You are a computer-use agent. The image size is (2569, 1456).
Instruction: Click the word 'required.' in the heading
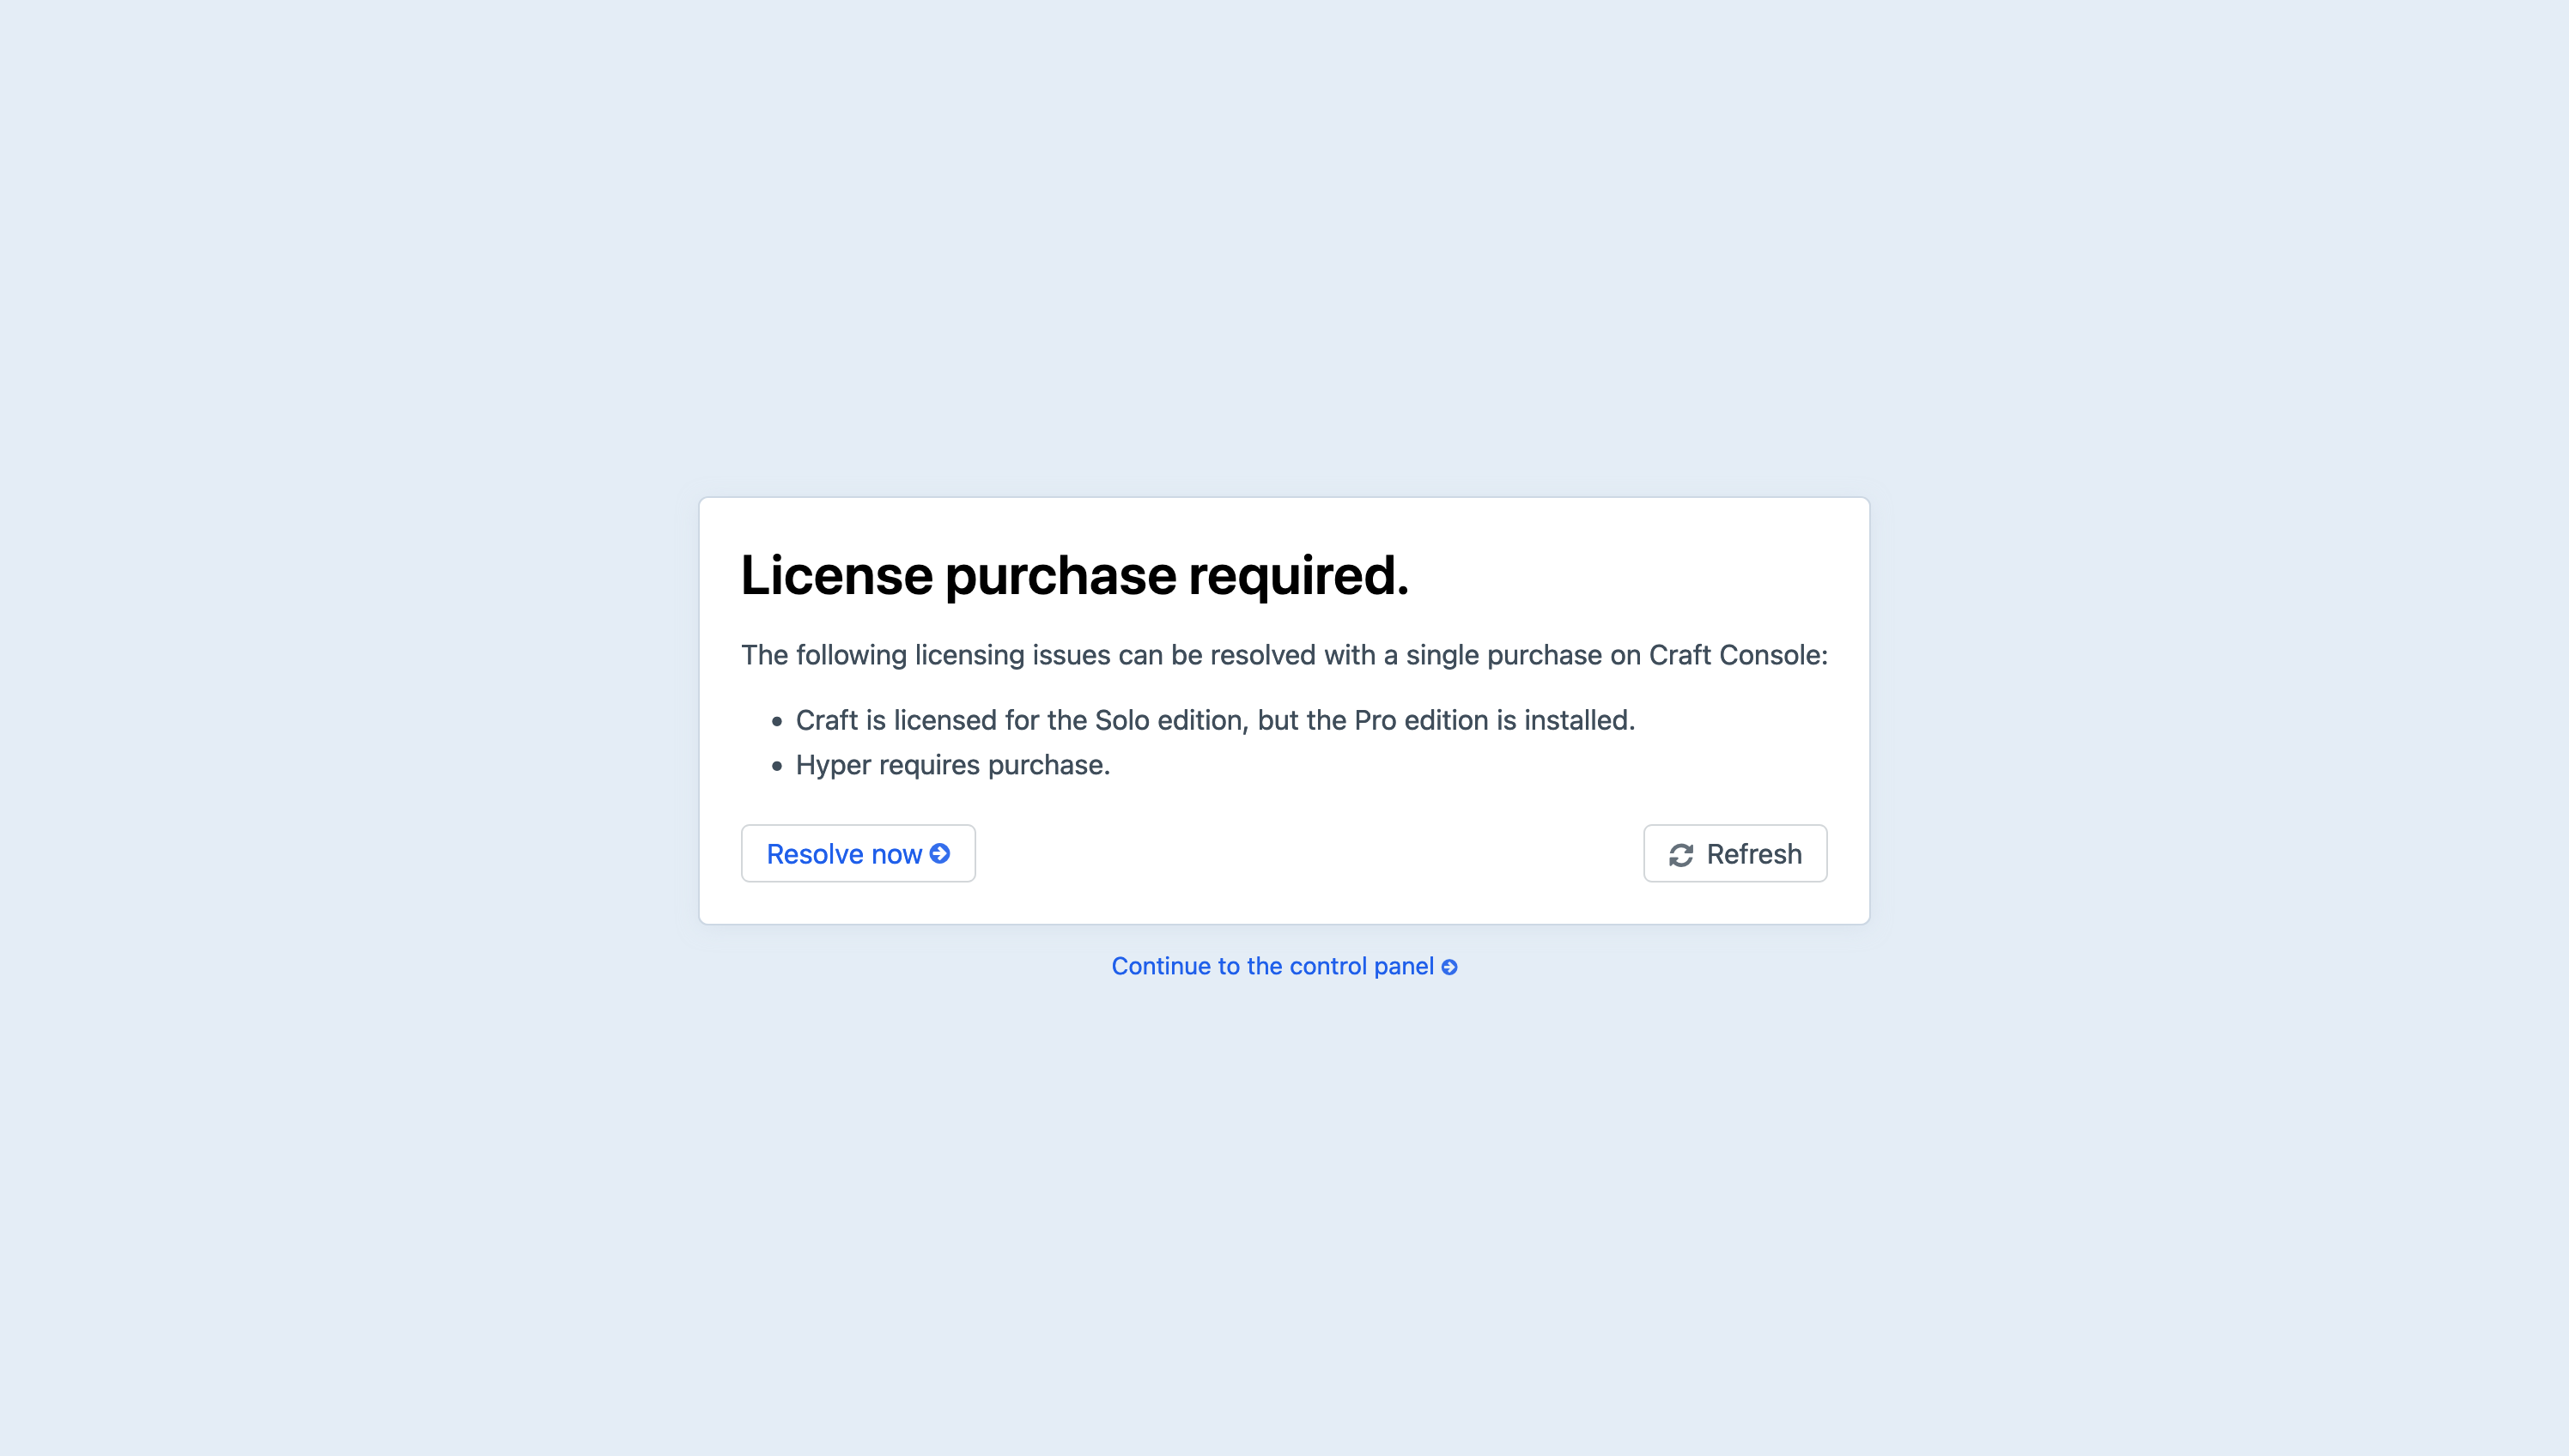(1298, 575)
